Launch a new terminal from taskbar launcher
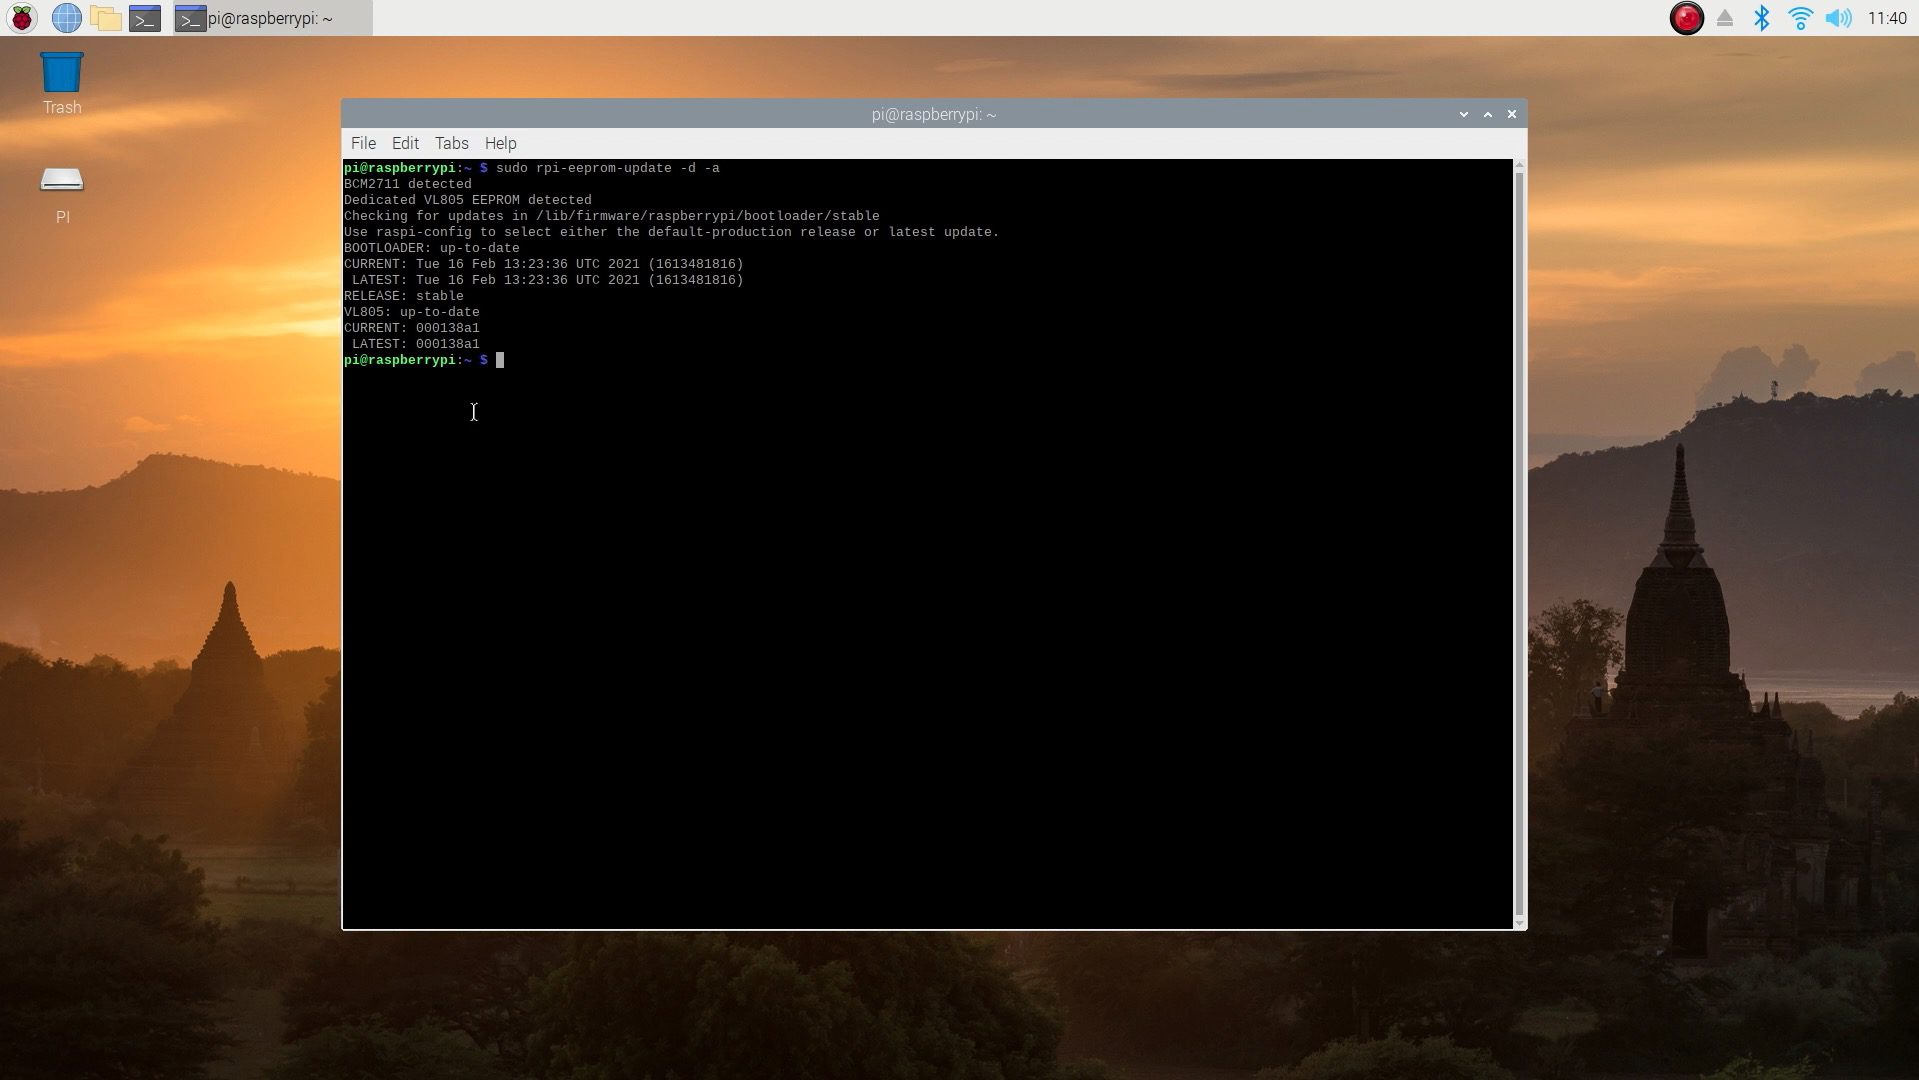1919x1080 pixels. pos(145,18)
